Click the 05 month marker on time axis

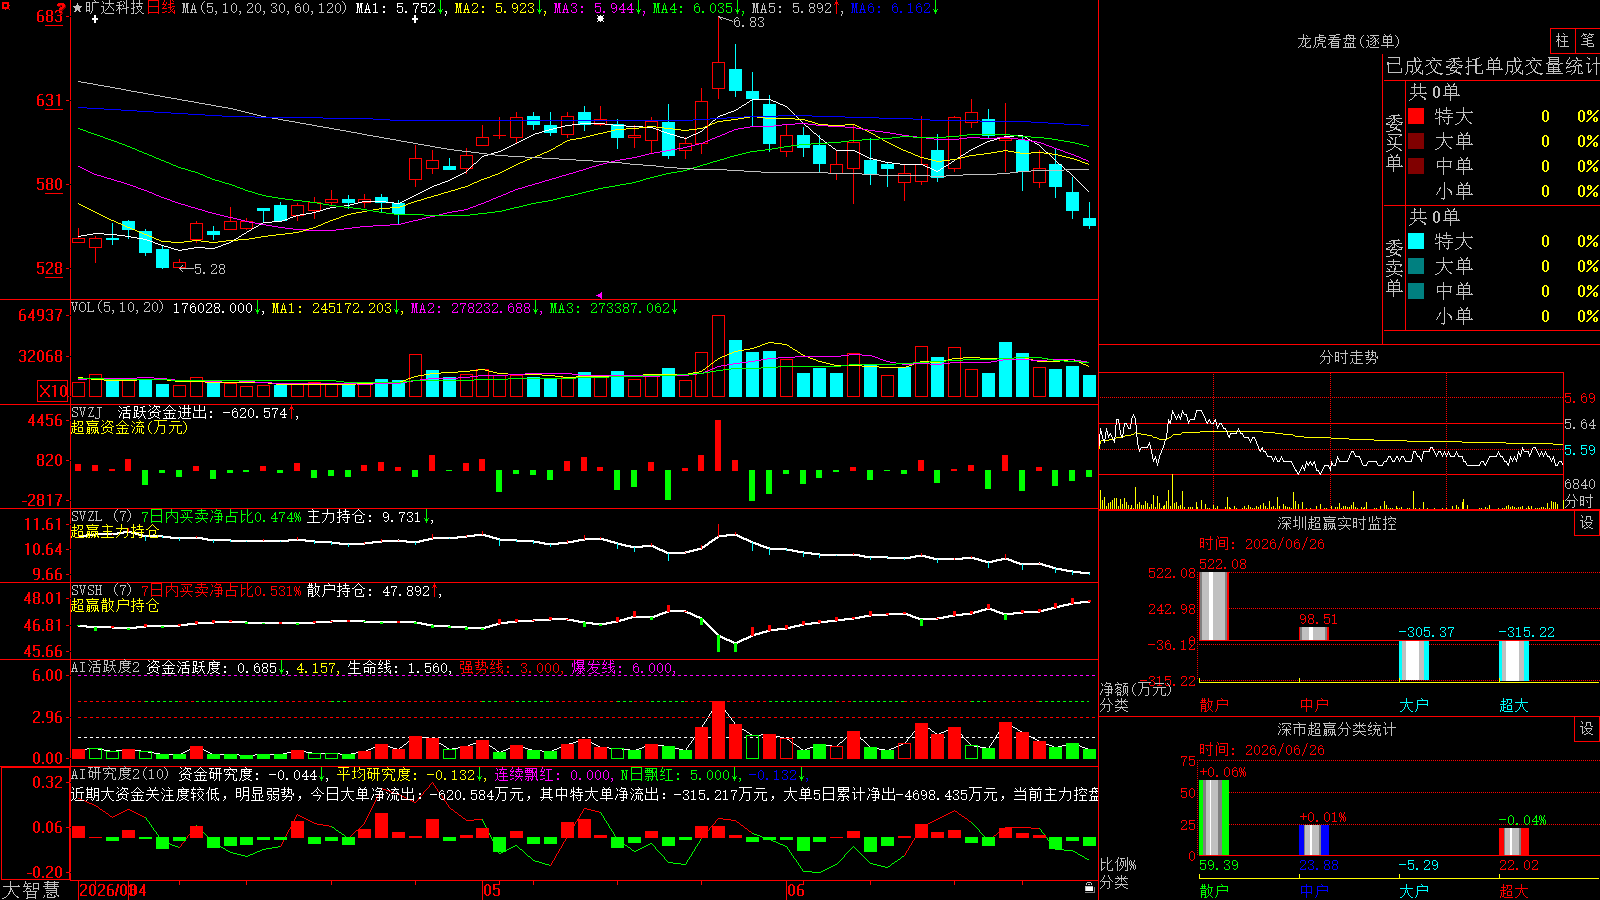tap(492, 890)
